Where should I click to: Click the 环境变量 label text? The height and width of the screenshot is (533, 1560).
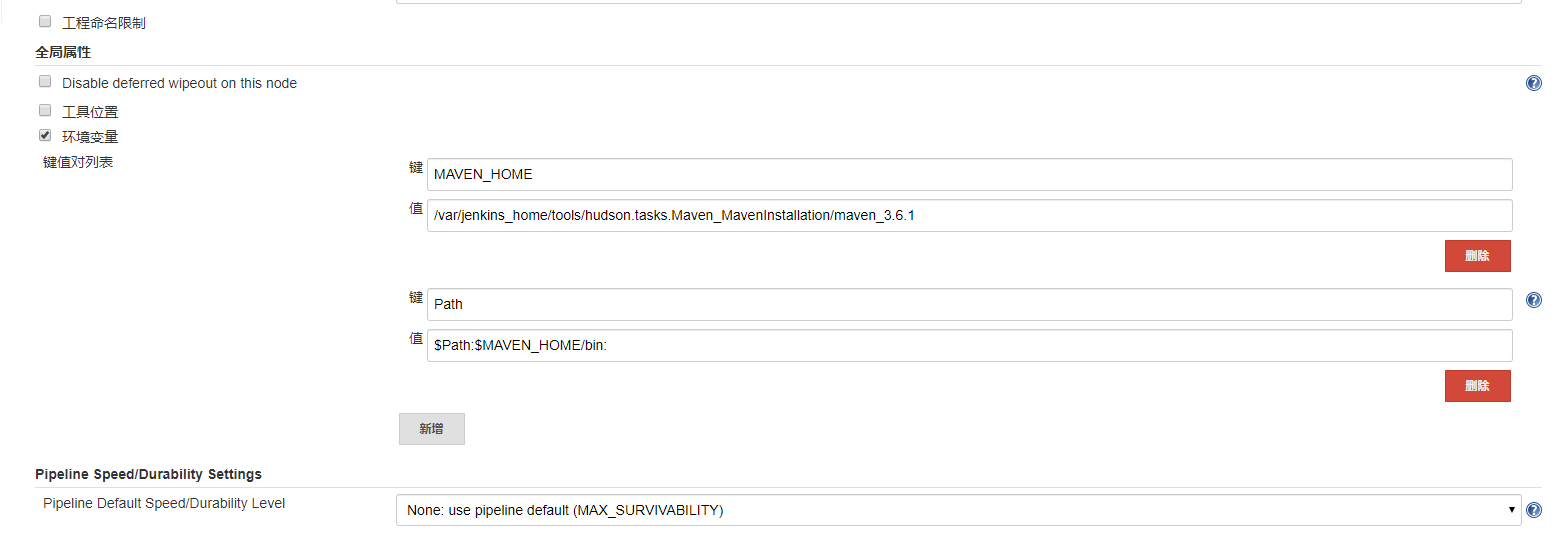90,137
